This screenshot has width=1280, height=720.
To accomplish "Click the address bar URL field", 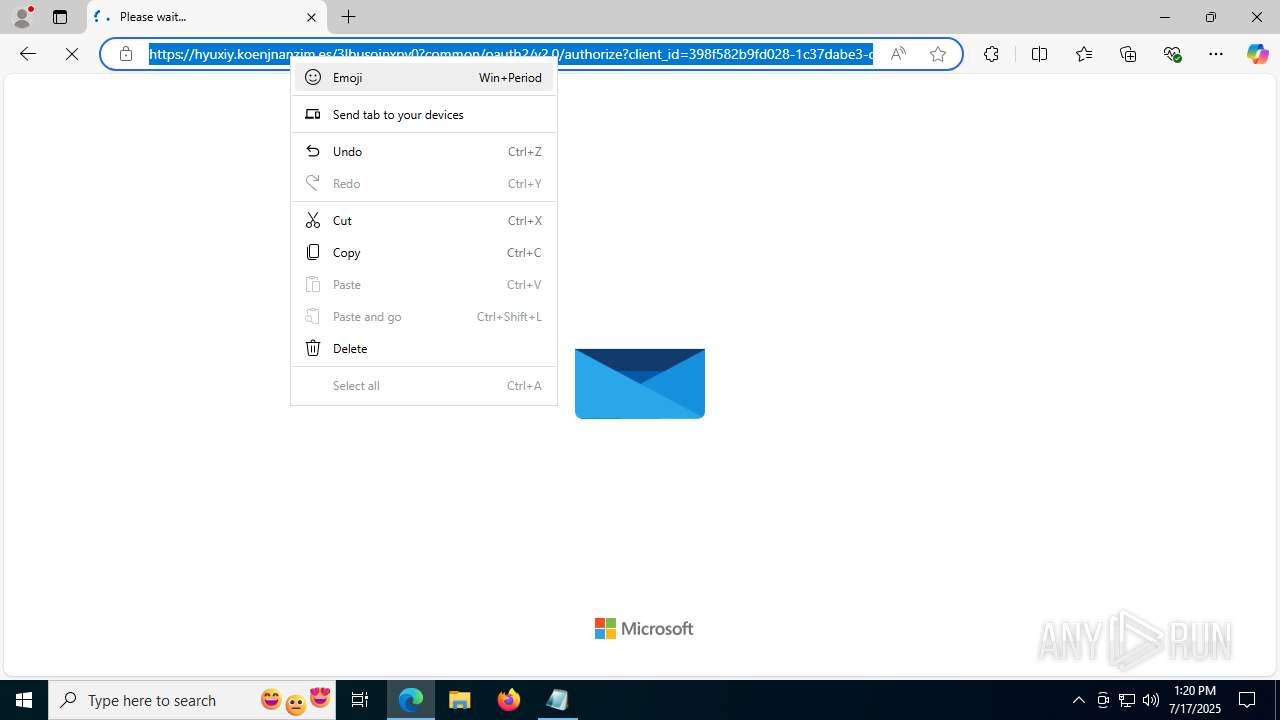I will [511, 54].
